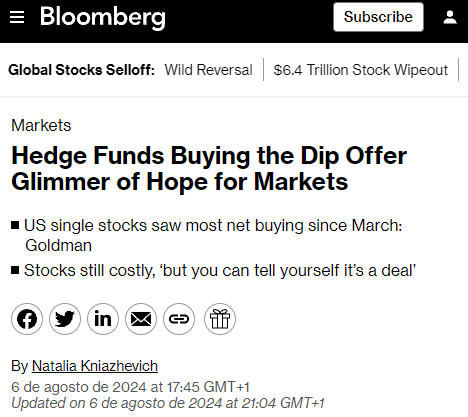Click the Subscribe button

tap(378, 17)
